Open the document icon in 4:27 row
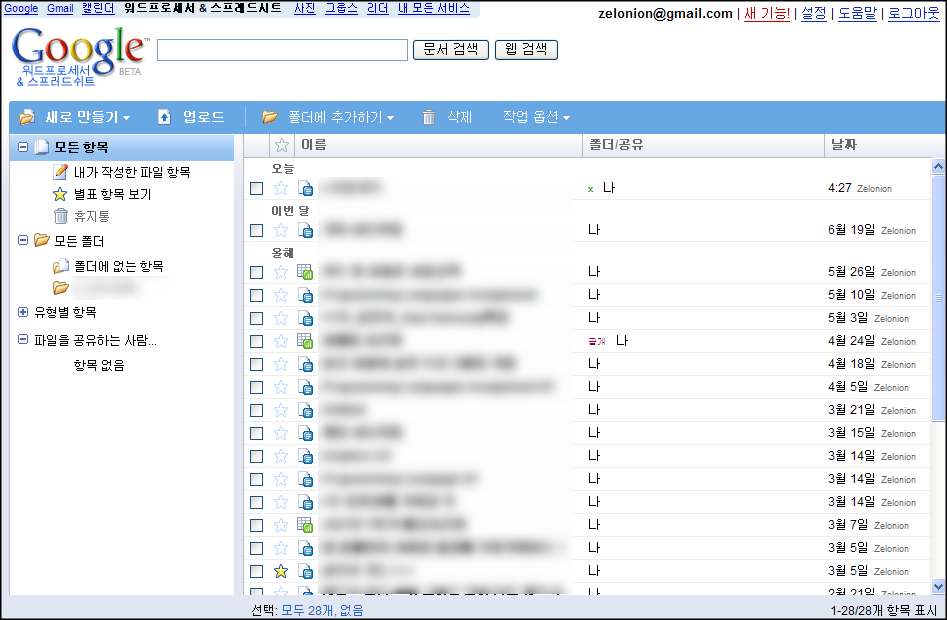 (306, 188)
